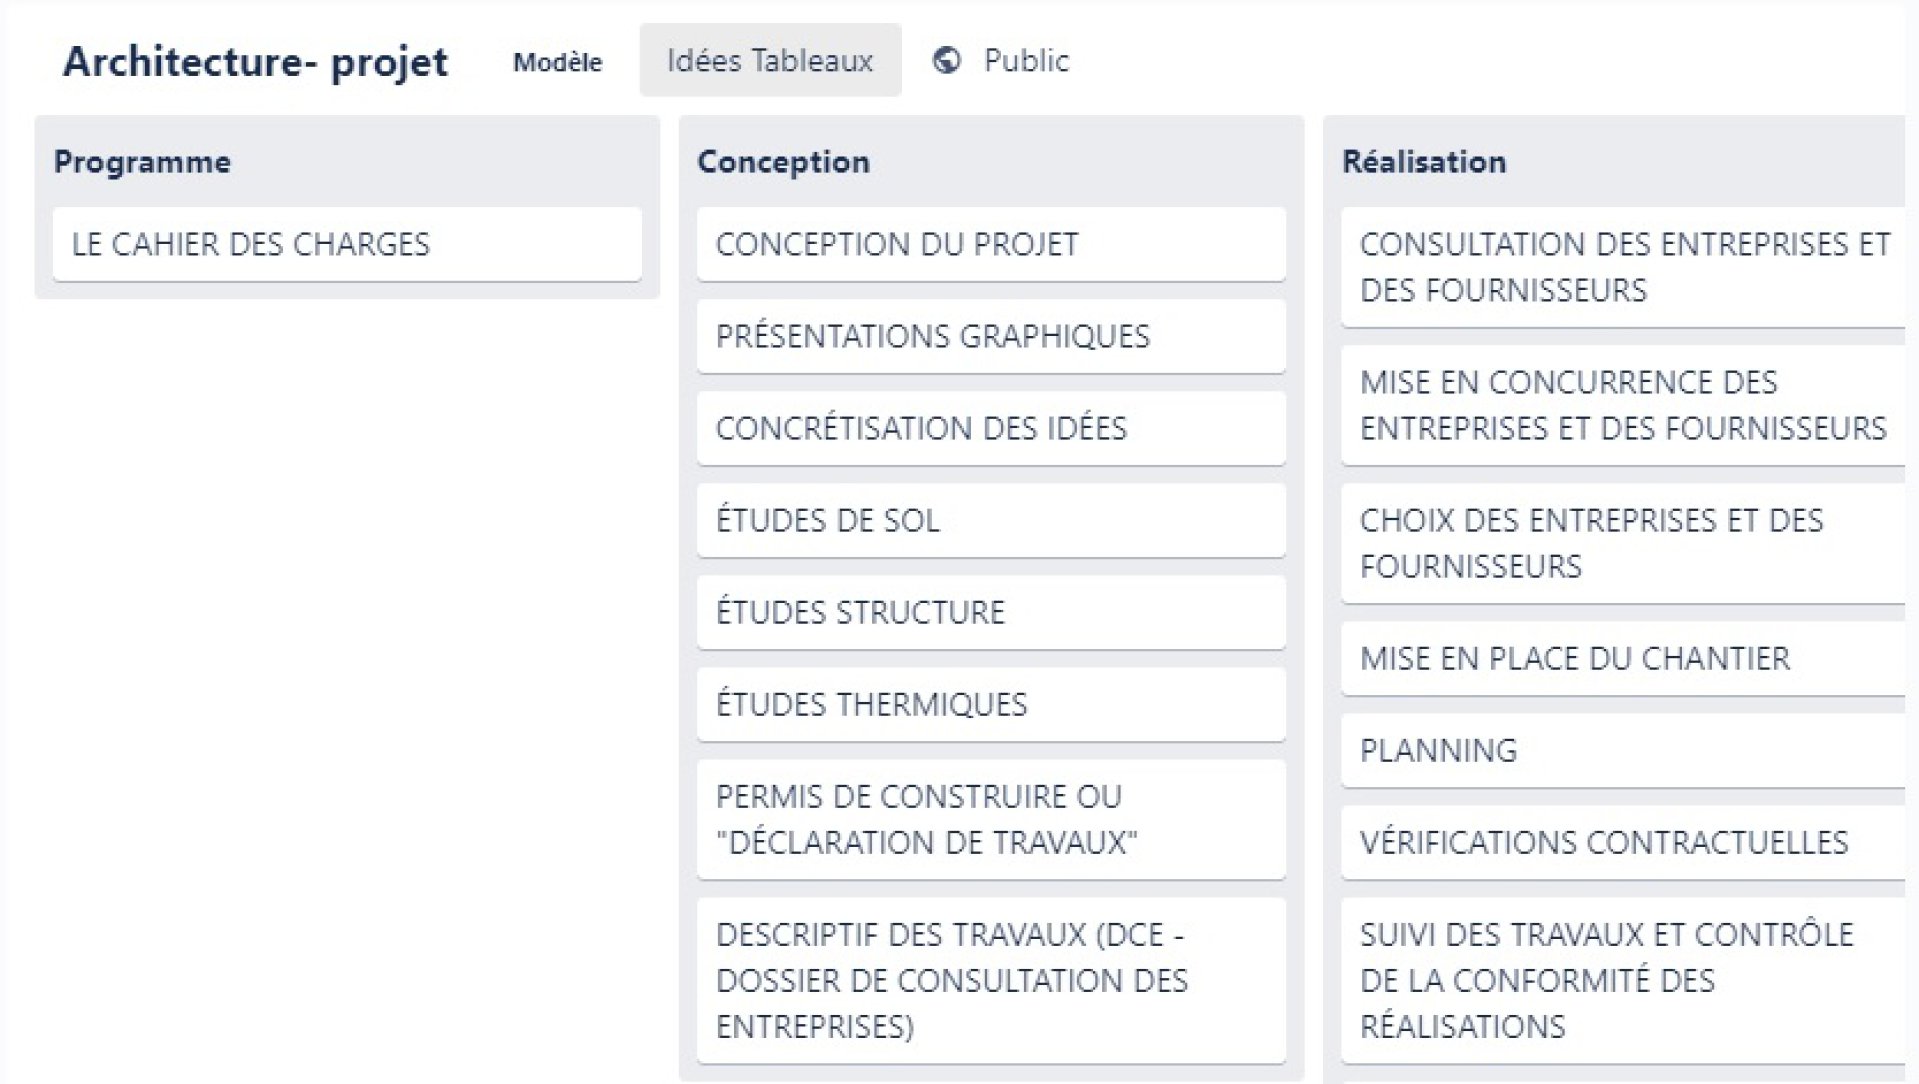The width and height of the screenshot is (1919, 1084).
Task: Open the PERMIS DE CONSTRUIRE card
Action: pos(991,819)
